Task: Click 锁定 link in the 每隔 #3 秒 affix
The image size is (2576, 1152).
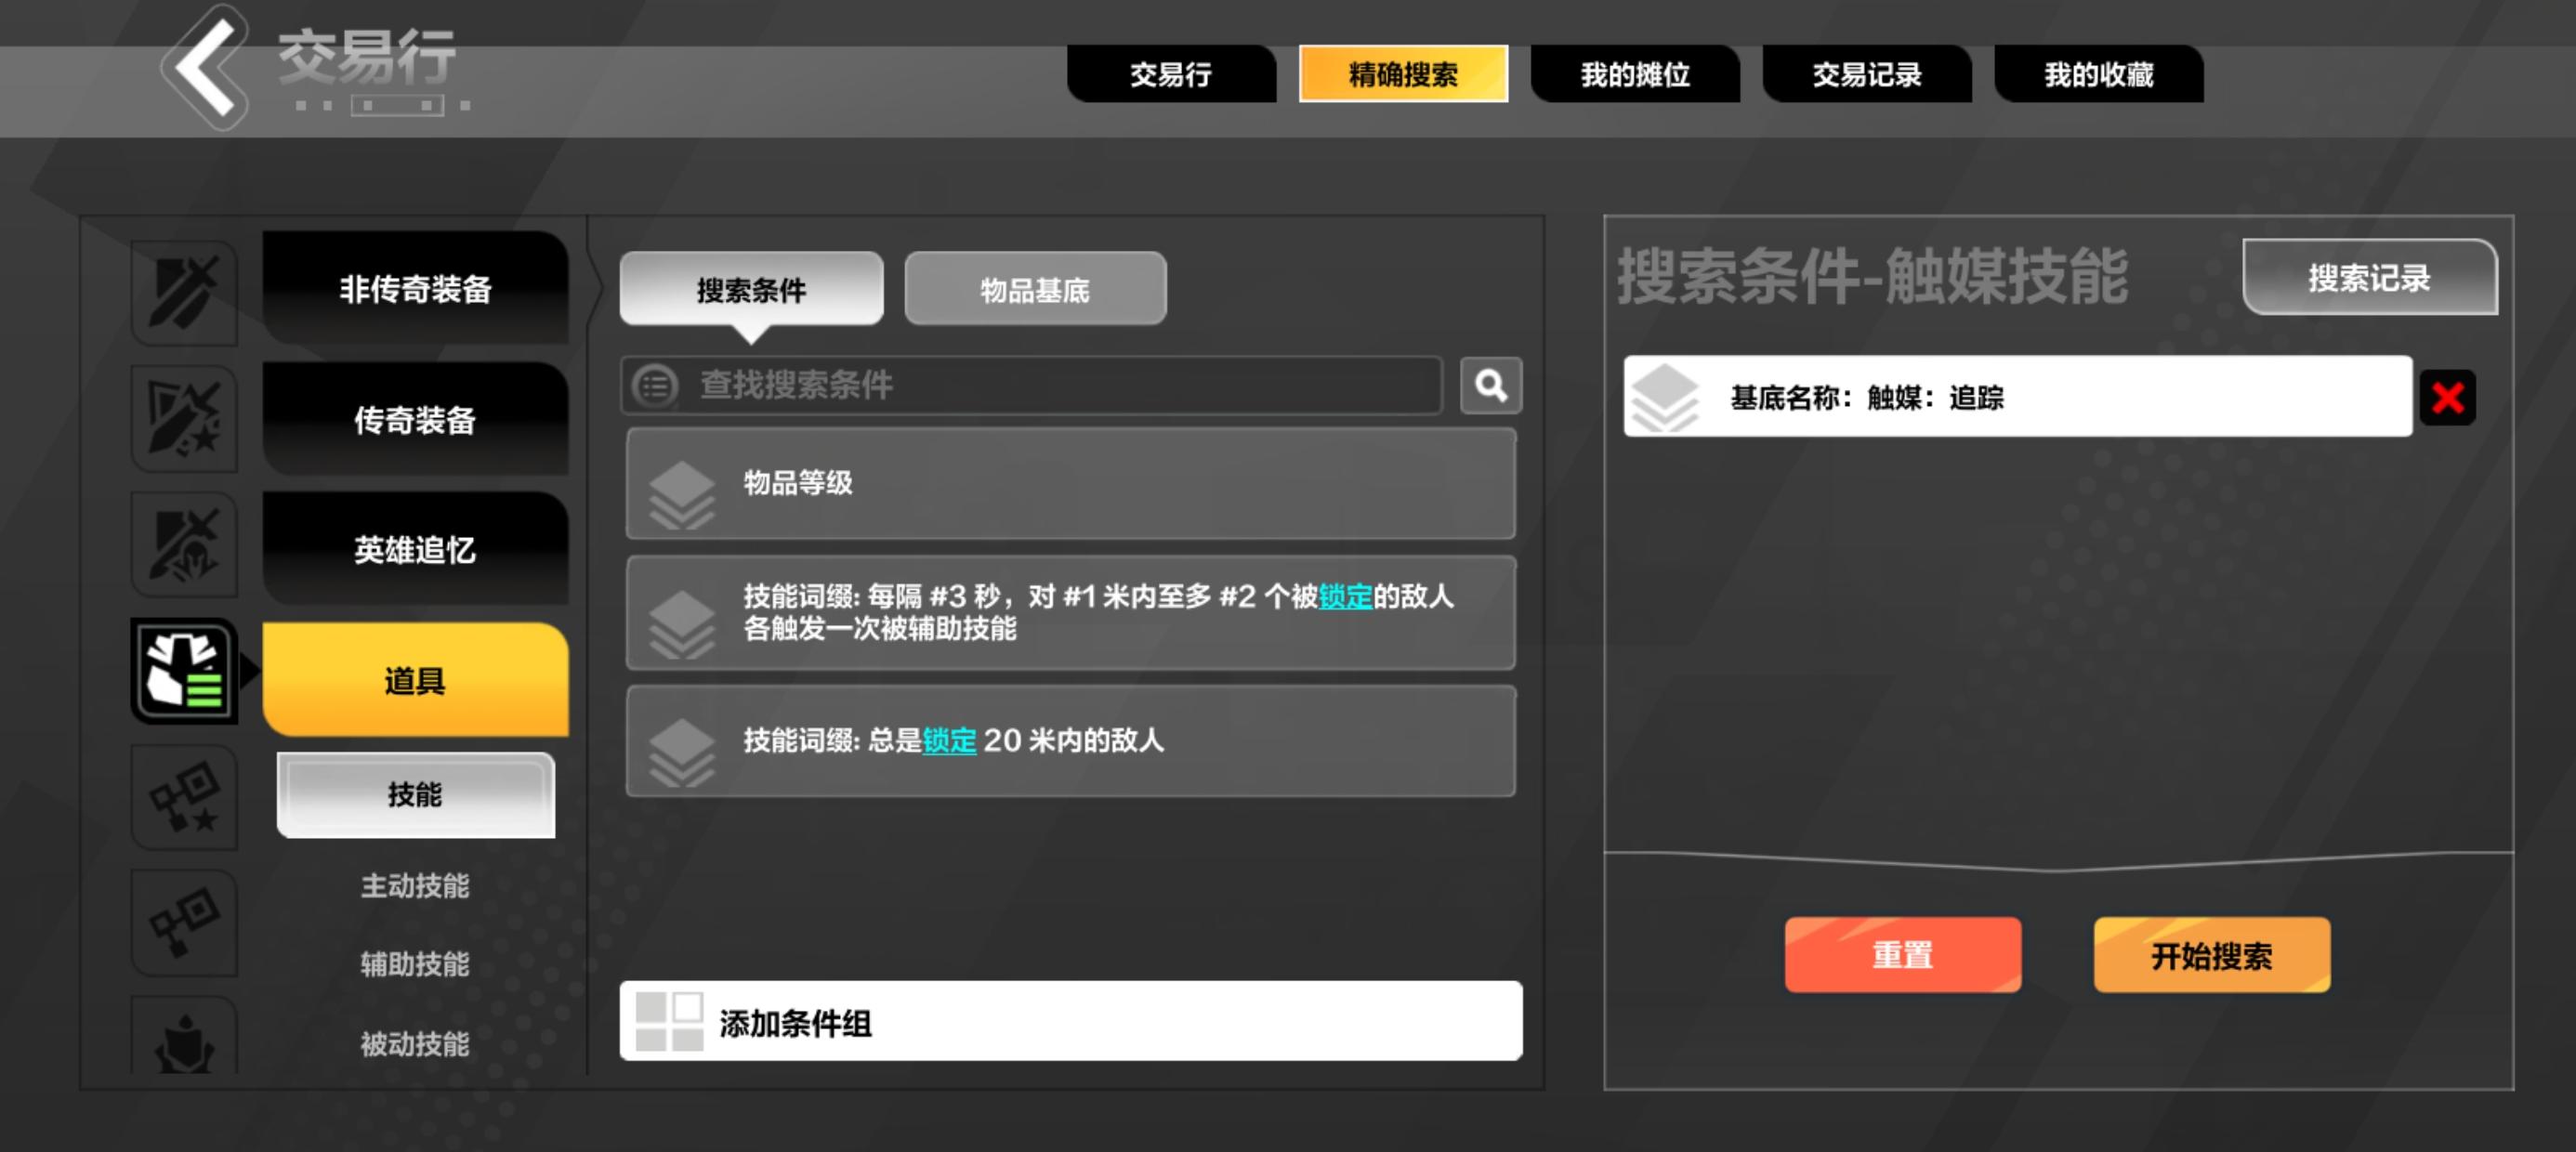Action: coord(1345,597)
